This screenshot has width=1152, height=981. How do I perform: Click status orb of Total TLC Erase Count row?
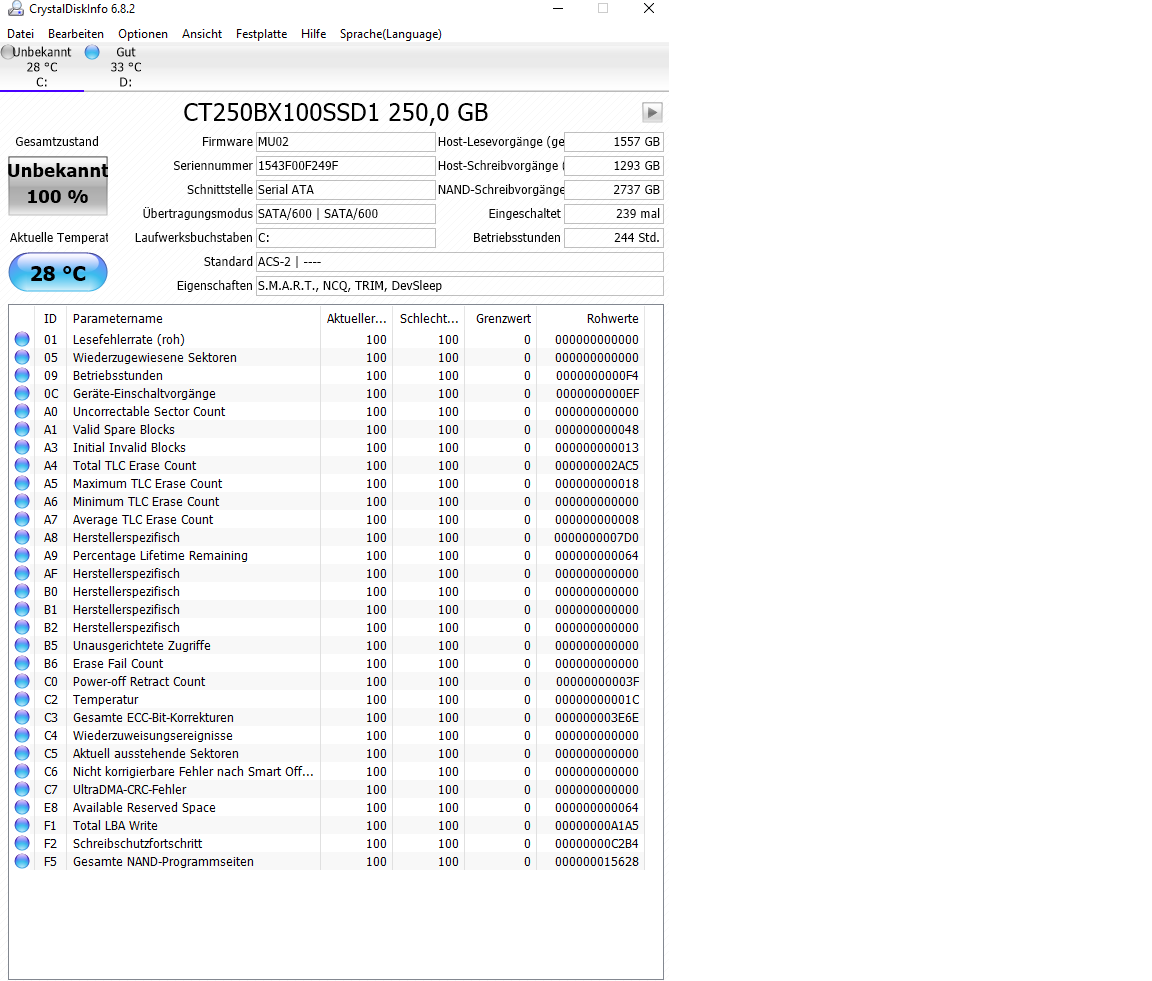tap(22, 465)
